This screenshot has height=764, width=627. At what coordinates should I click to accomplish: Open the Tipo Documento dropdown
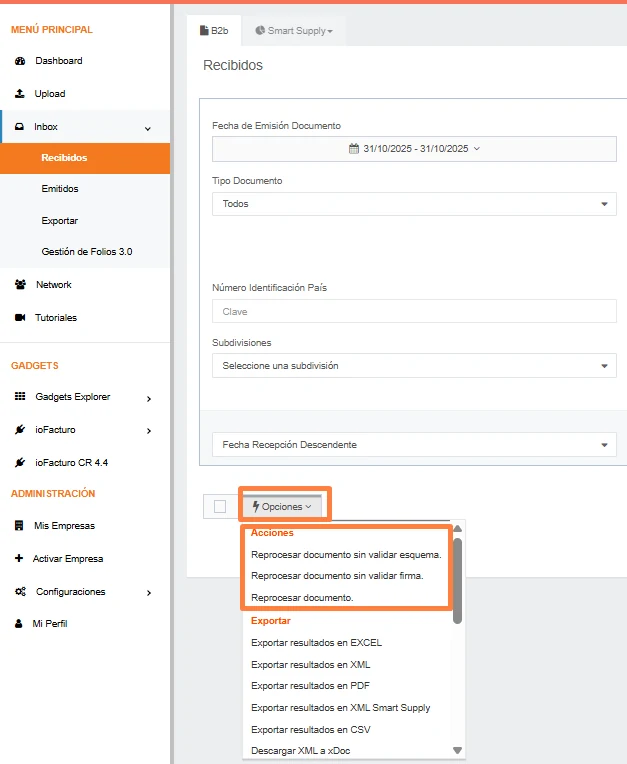pos(414,204)
